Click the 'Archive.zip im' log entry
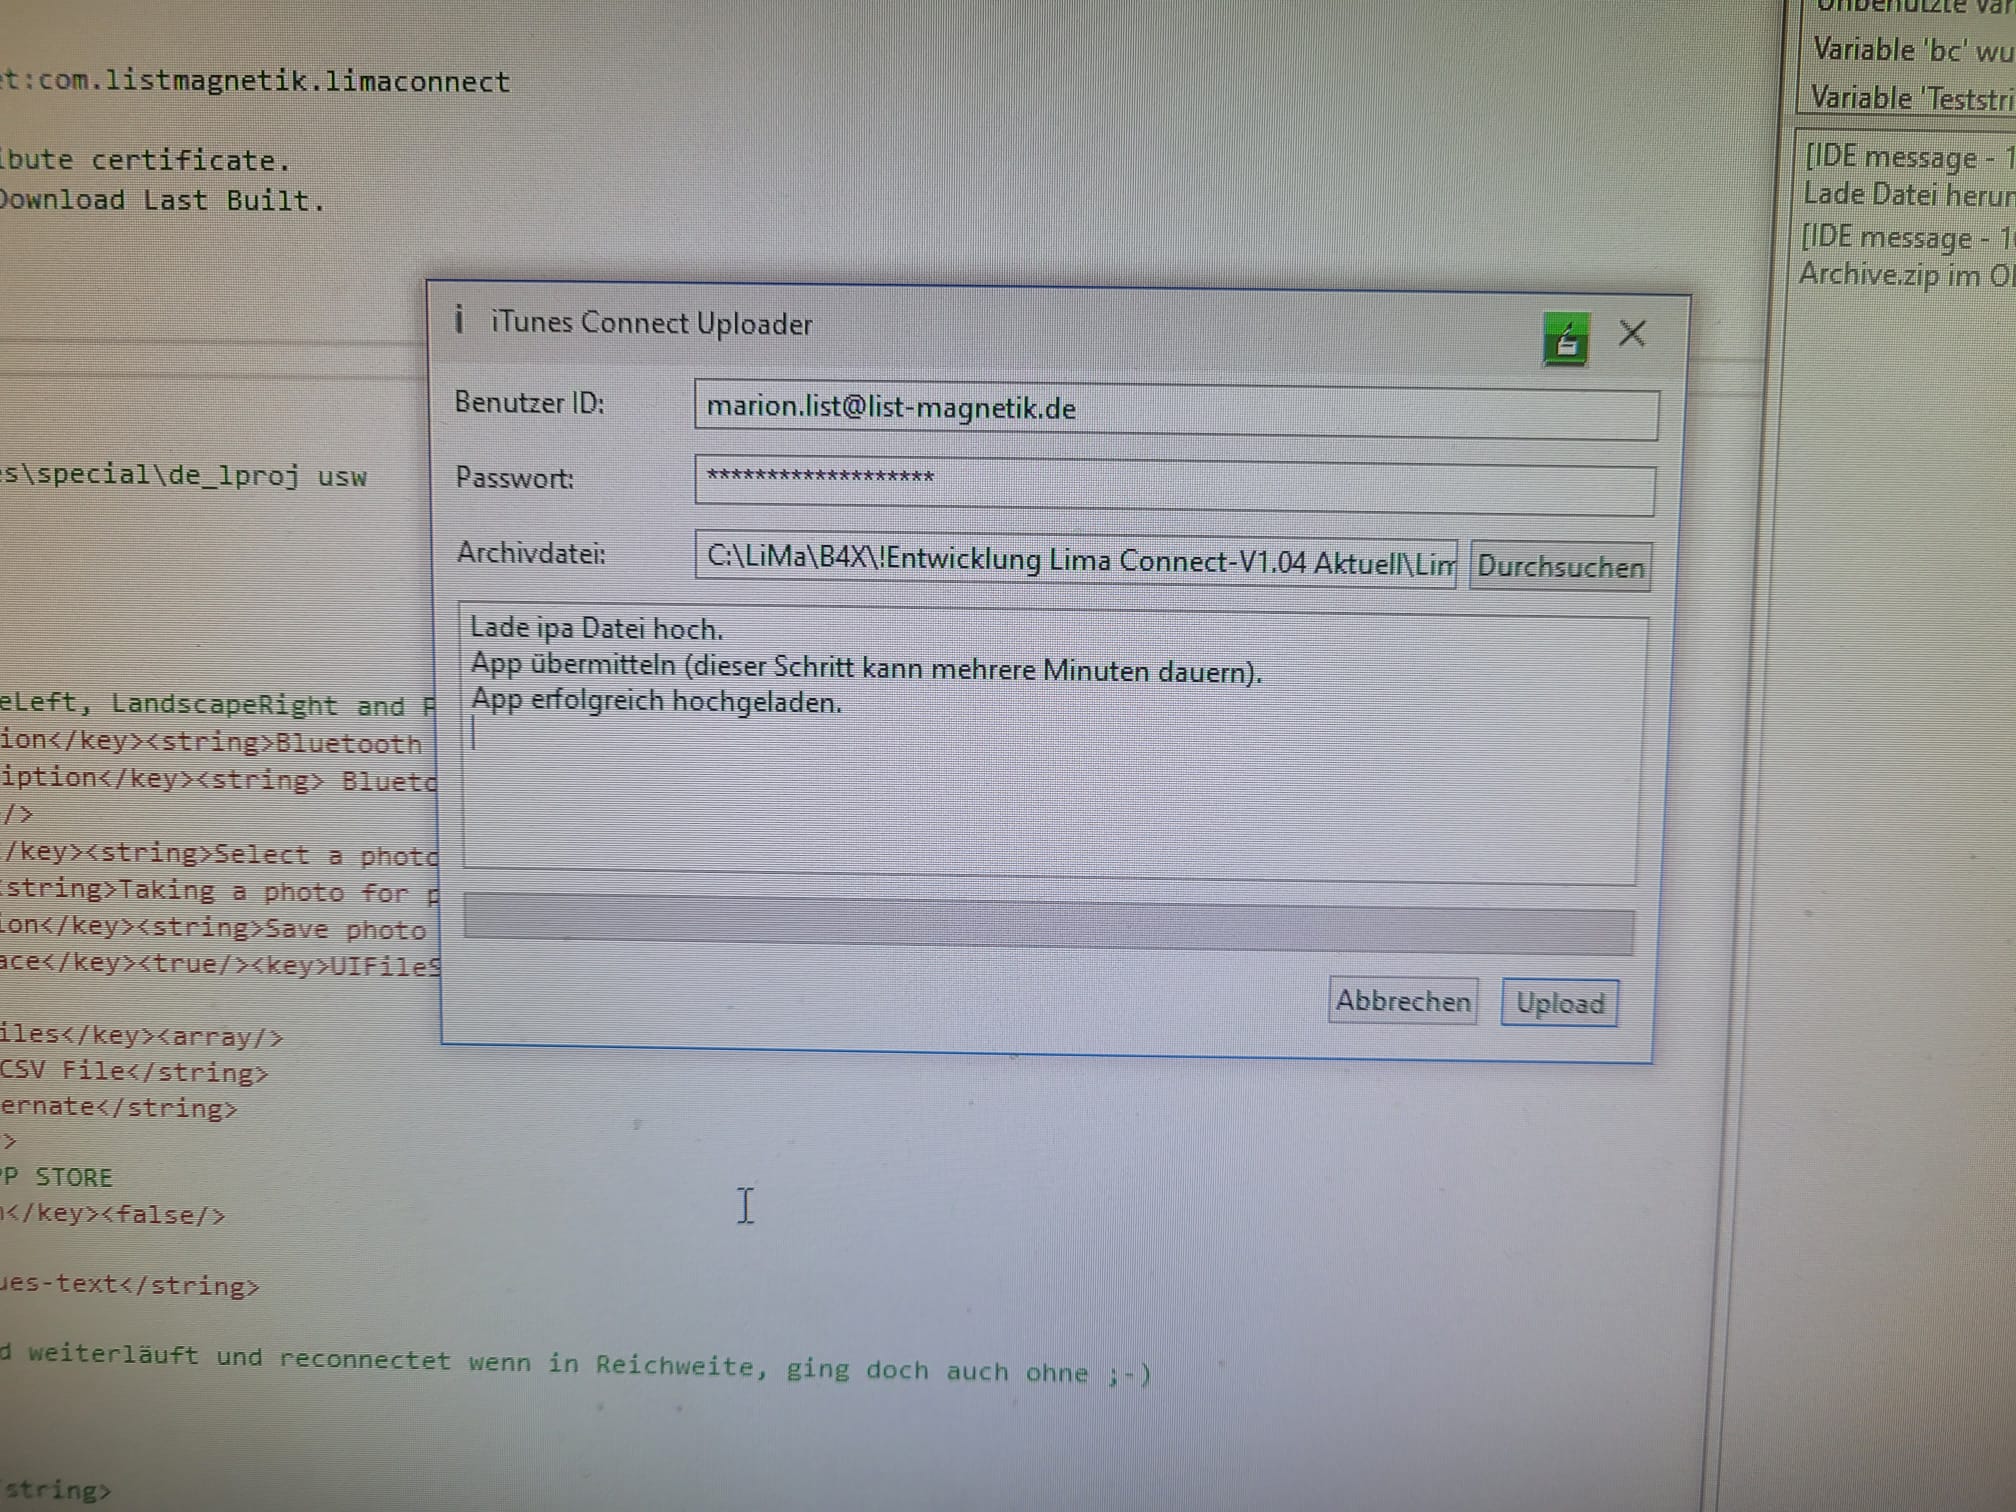This screenshot has height=1512, width=2016. [1905, 275]
